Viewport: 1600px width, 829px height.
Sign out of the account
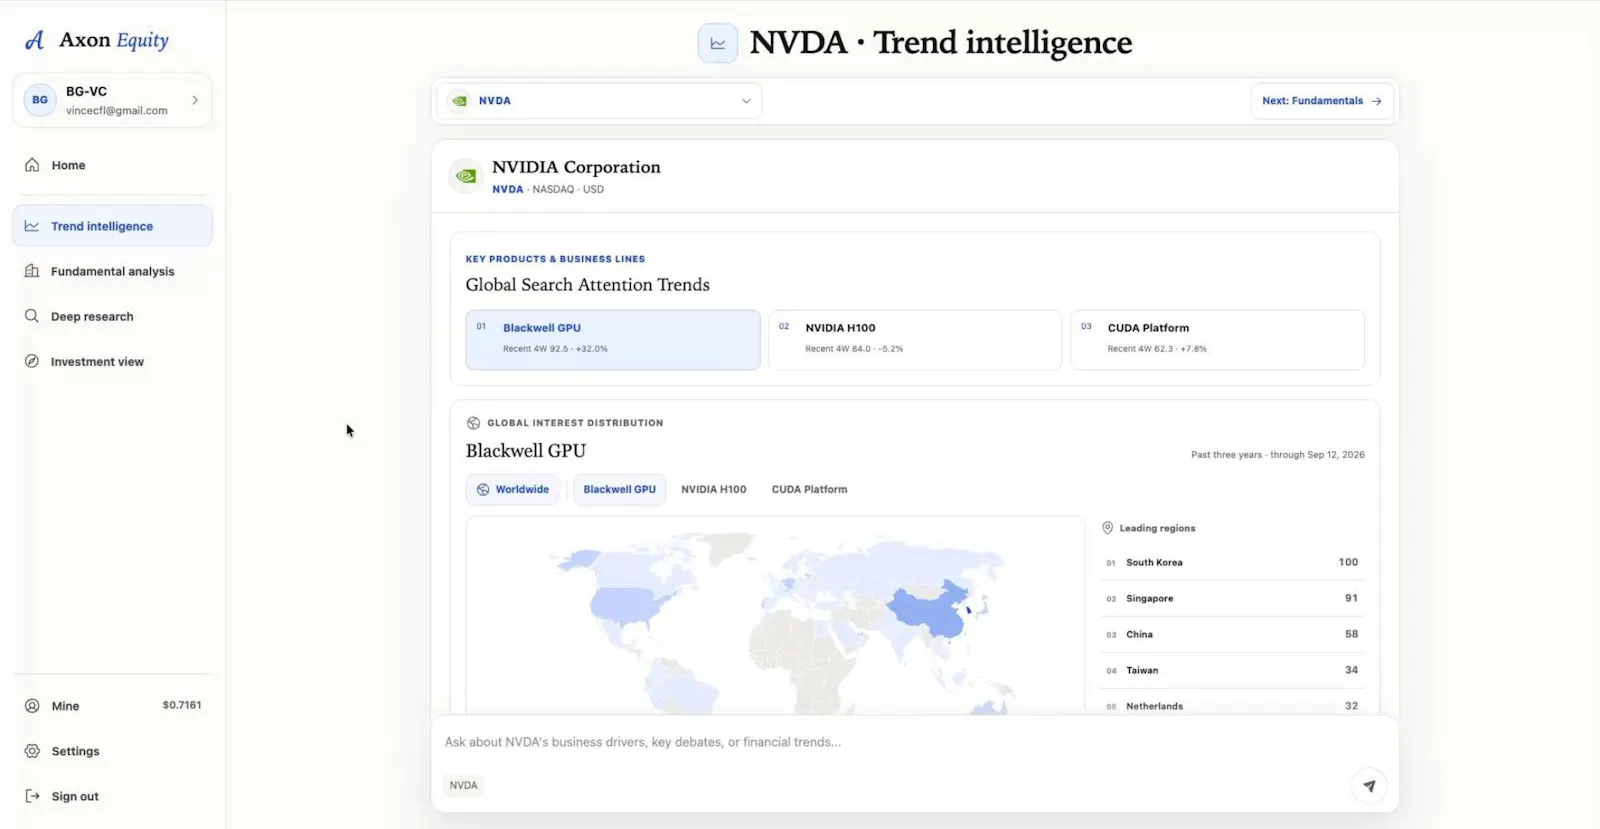pyautogui.click(x=112, y=796)
